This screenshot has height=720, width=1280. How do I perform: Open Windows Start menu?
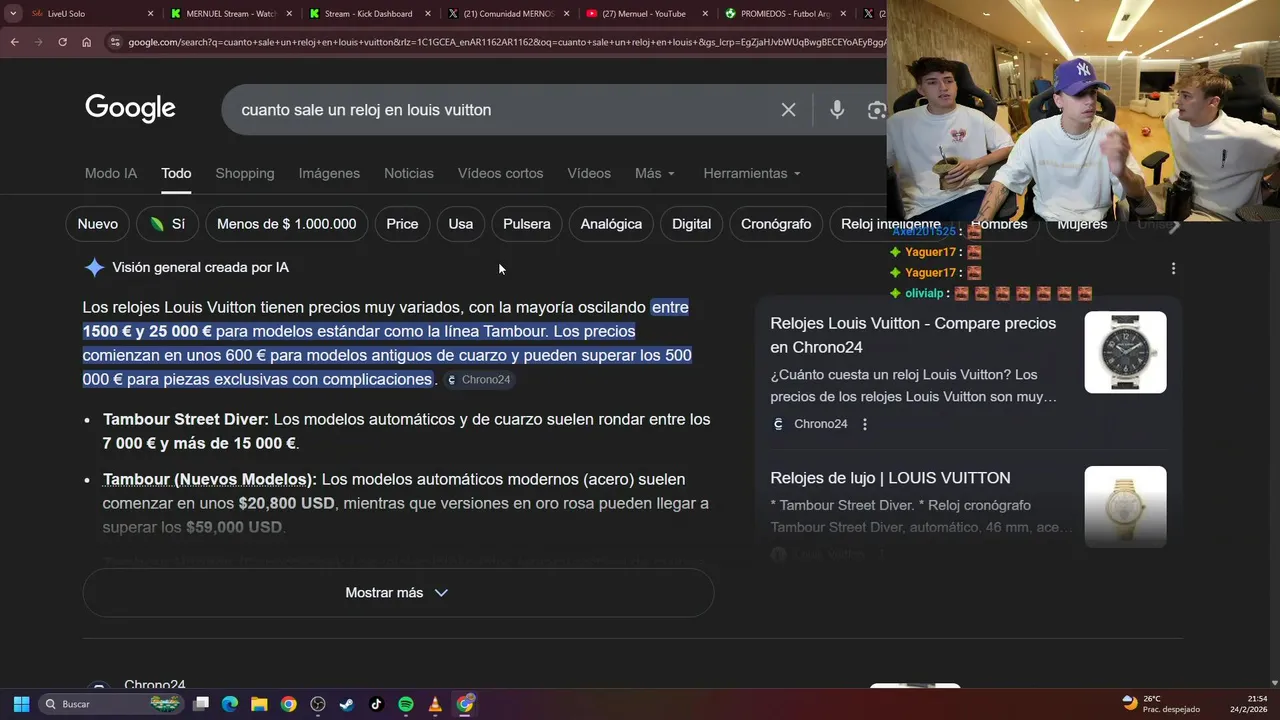click(21, 704)
